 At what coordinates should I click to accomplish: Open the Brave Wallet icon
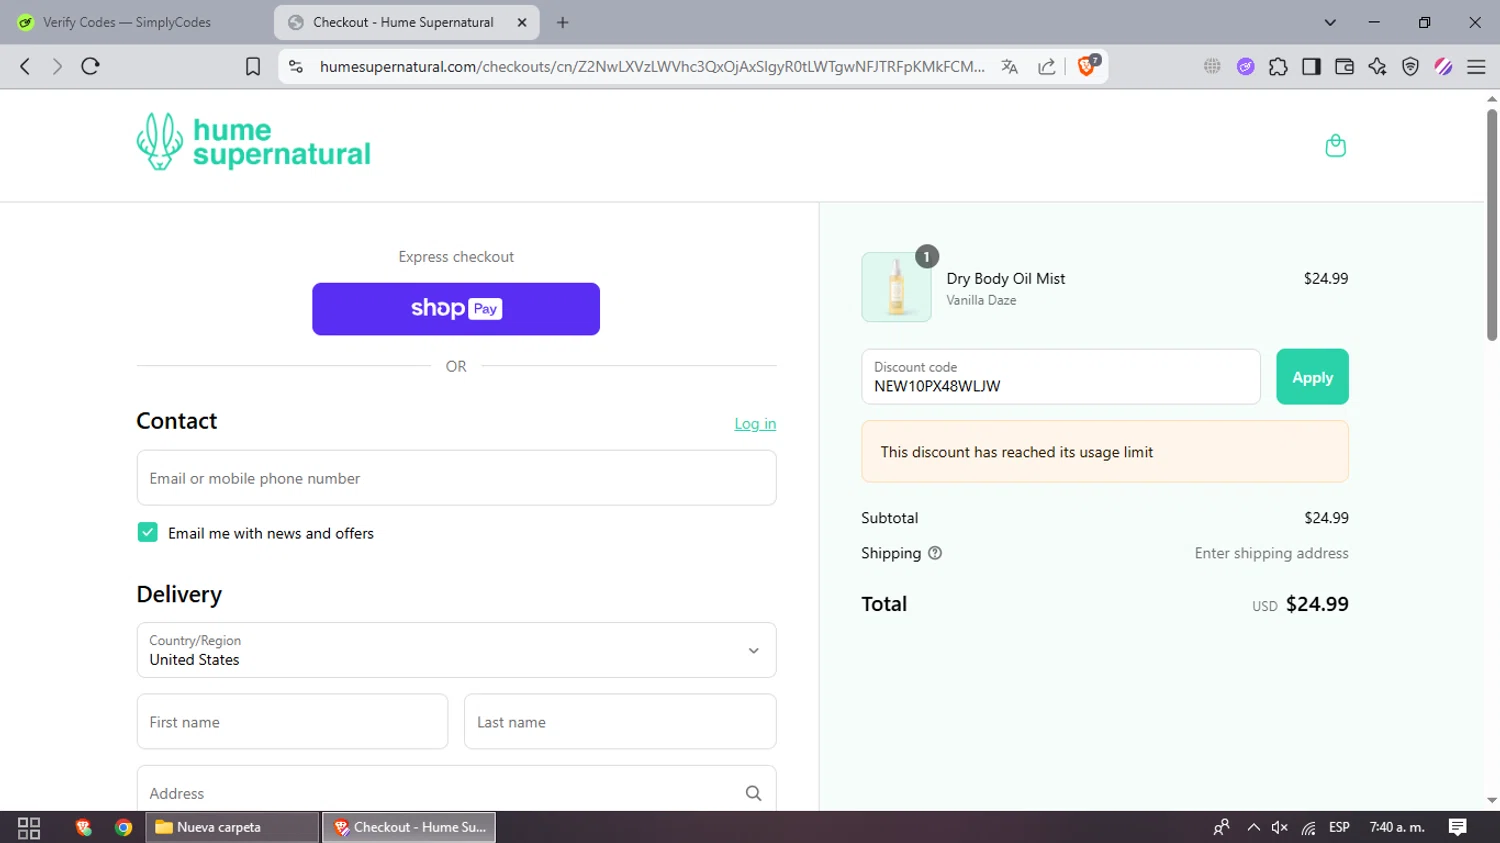tap(1344, 66)
